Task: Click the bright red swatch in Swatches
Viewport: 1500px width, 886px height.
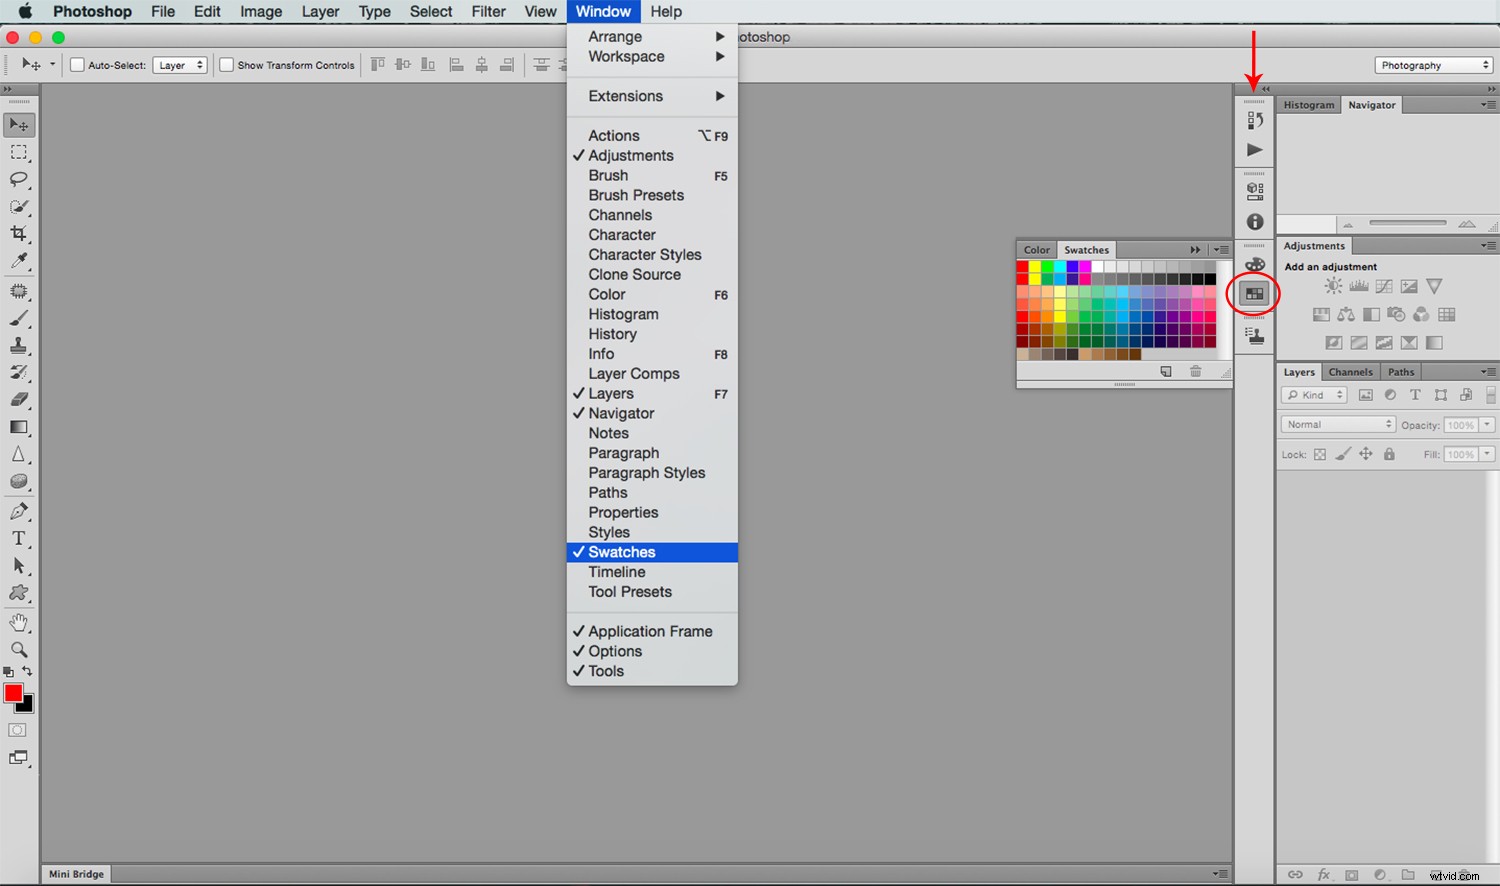Action: coord(1022,268)
